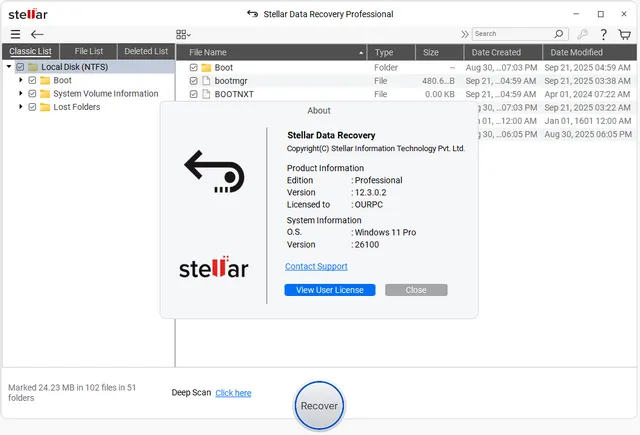
Task: Expand System Volume Information node
Action: pos(20,94)
